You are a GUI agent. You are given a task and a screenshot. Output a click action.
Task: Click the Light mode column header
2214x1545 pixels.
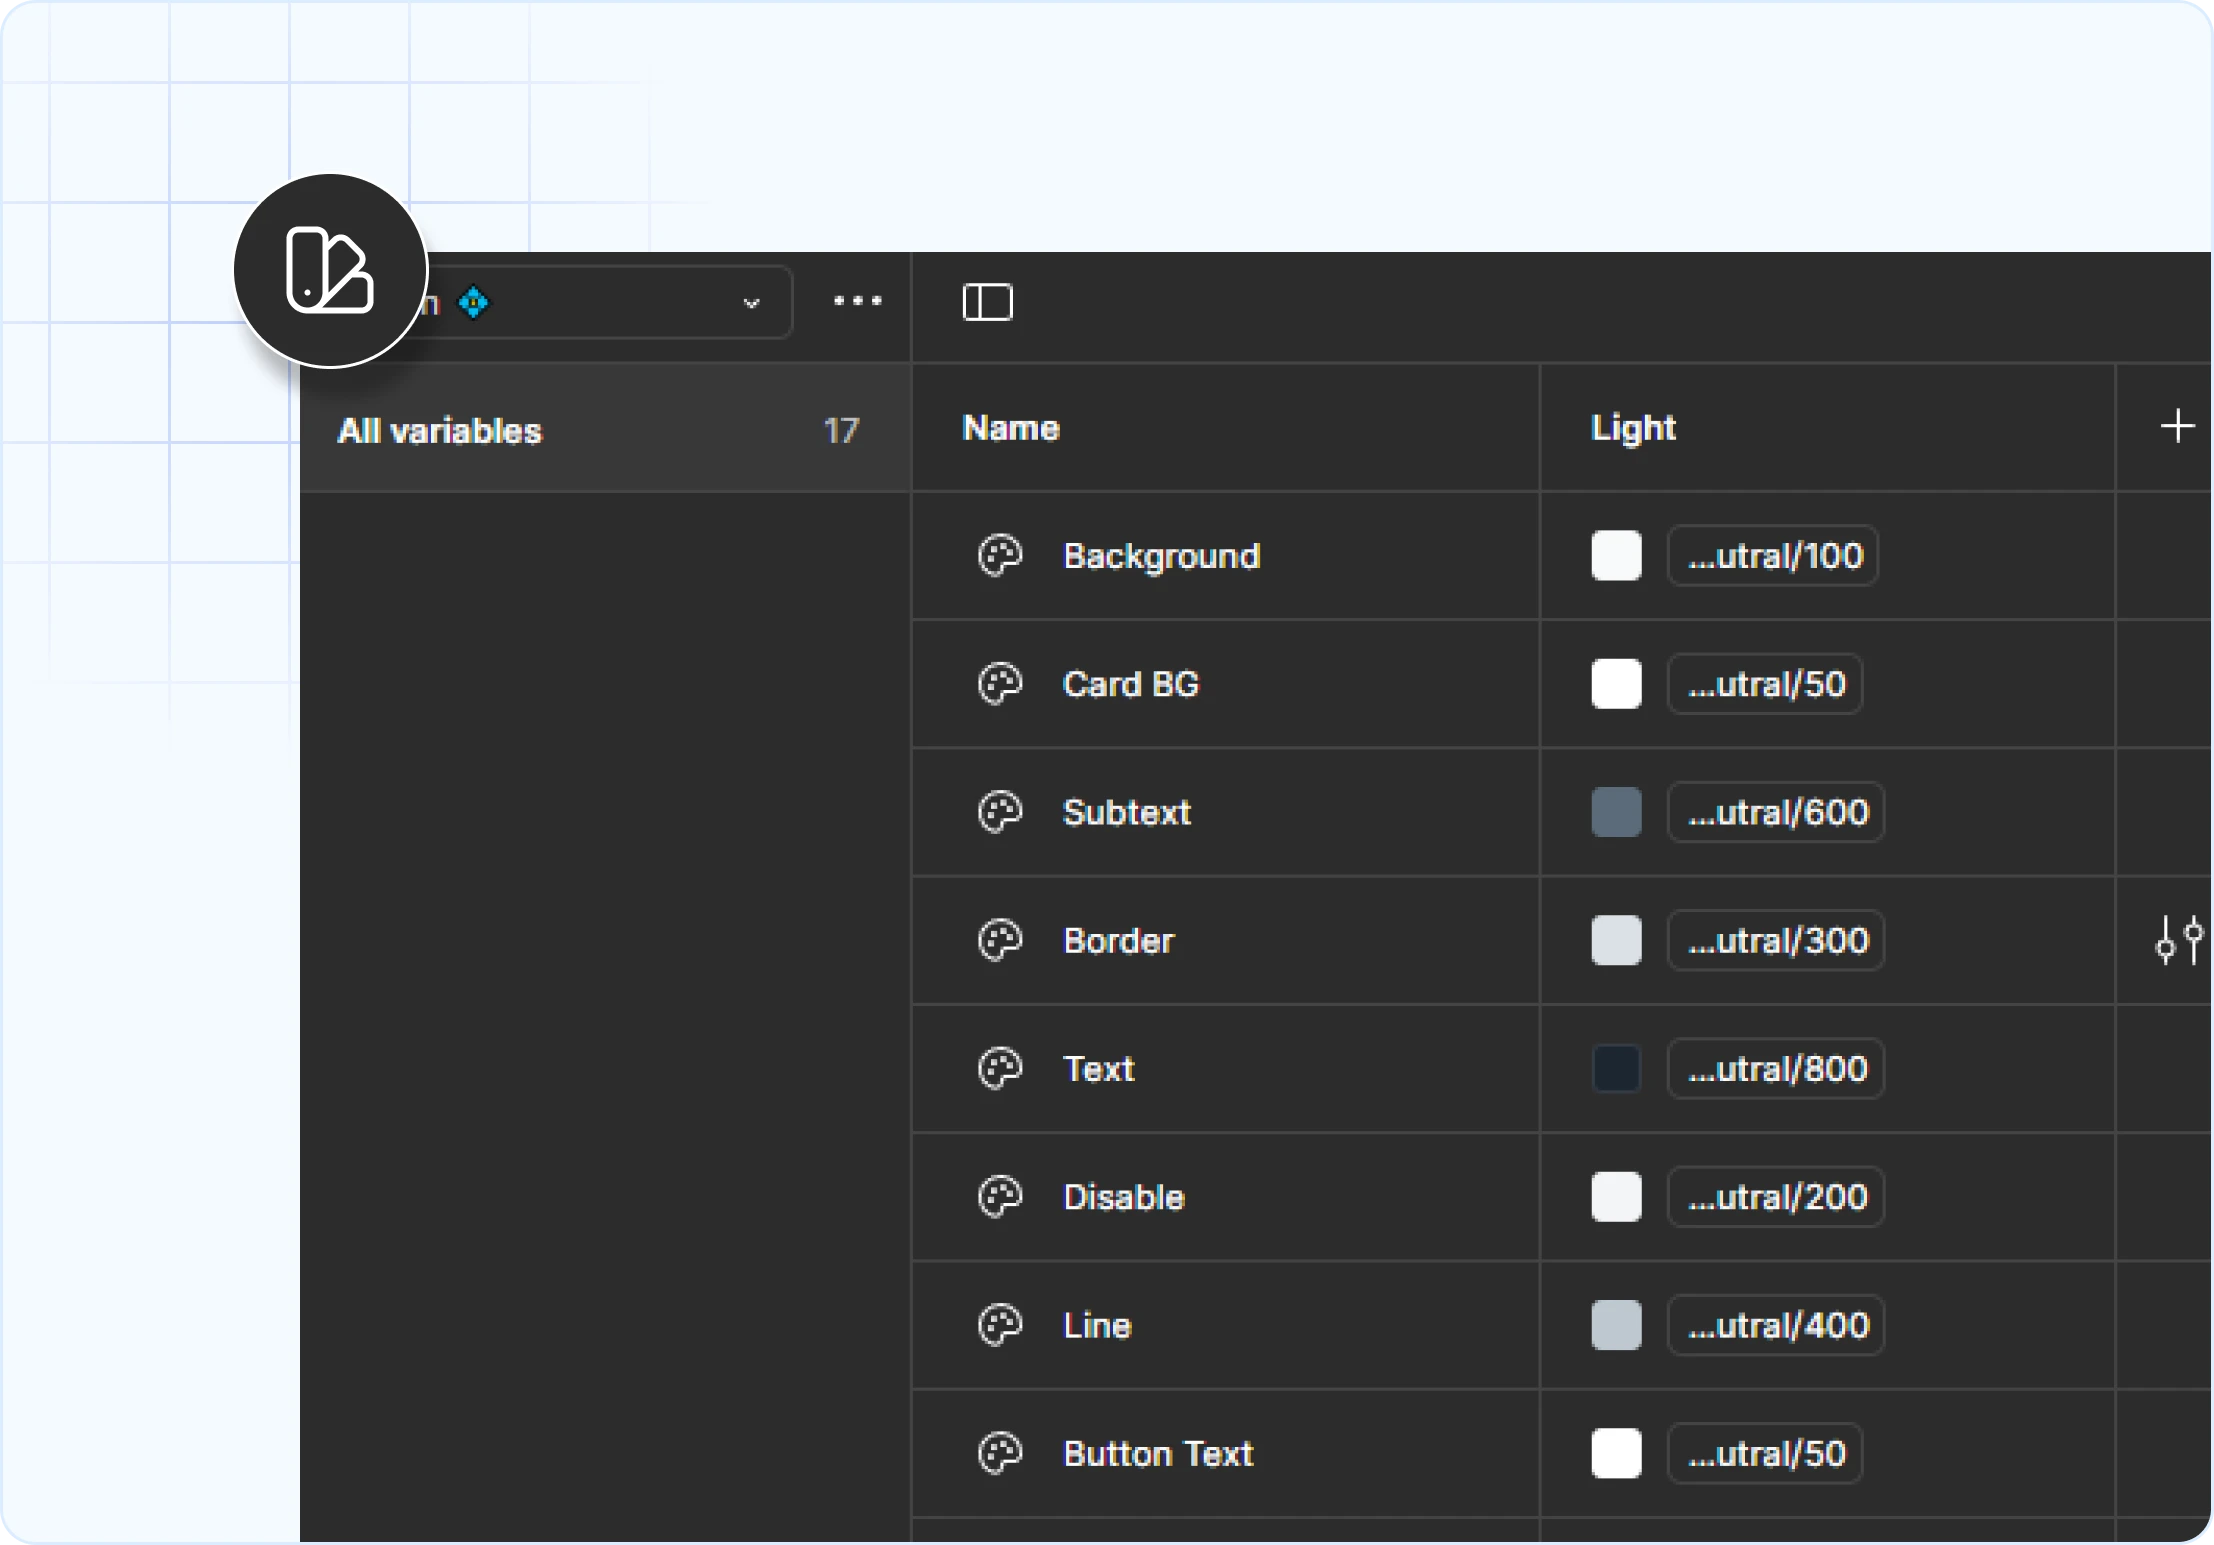point(1633,428)
